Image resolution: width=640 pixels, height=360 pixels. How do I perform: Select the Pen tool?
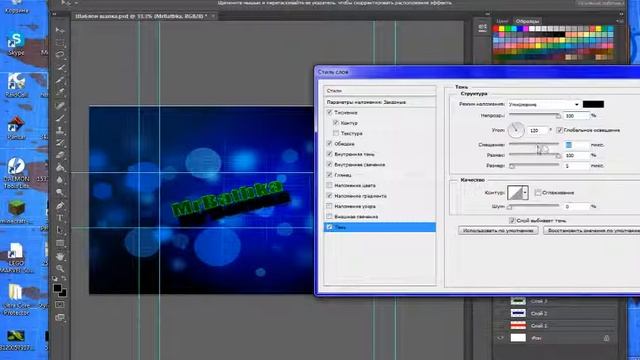[x=60, y=206]
